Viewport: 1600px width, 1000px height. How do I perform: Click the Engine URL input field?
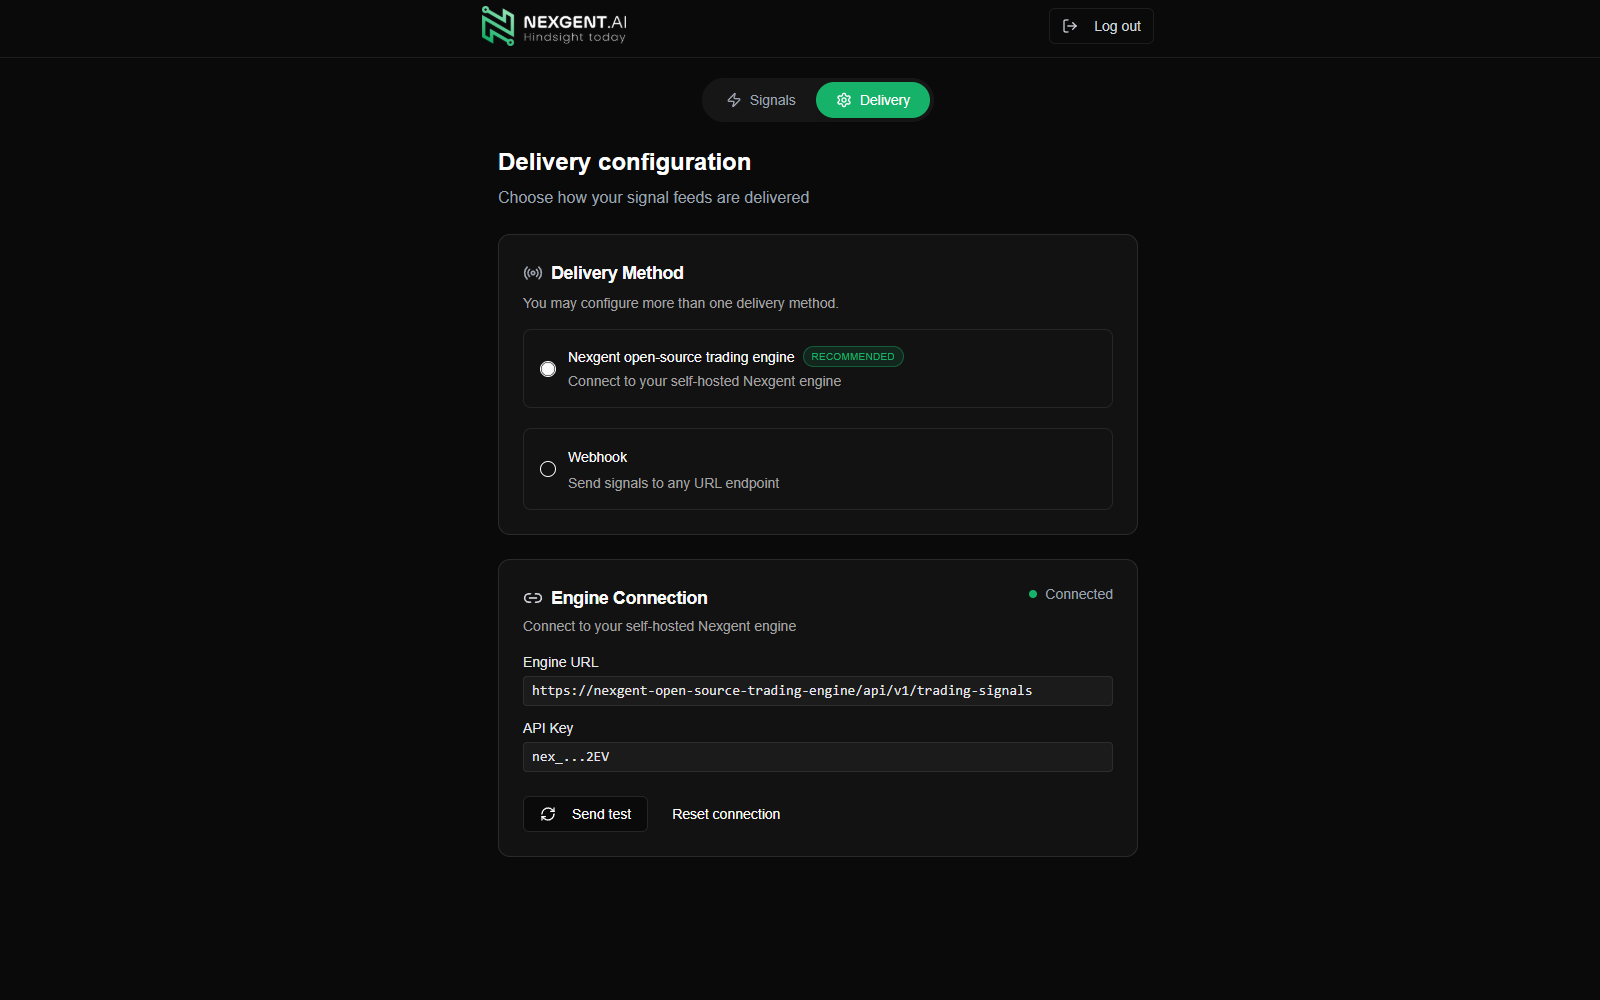[817, 691]
